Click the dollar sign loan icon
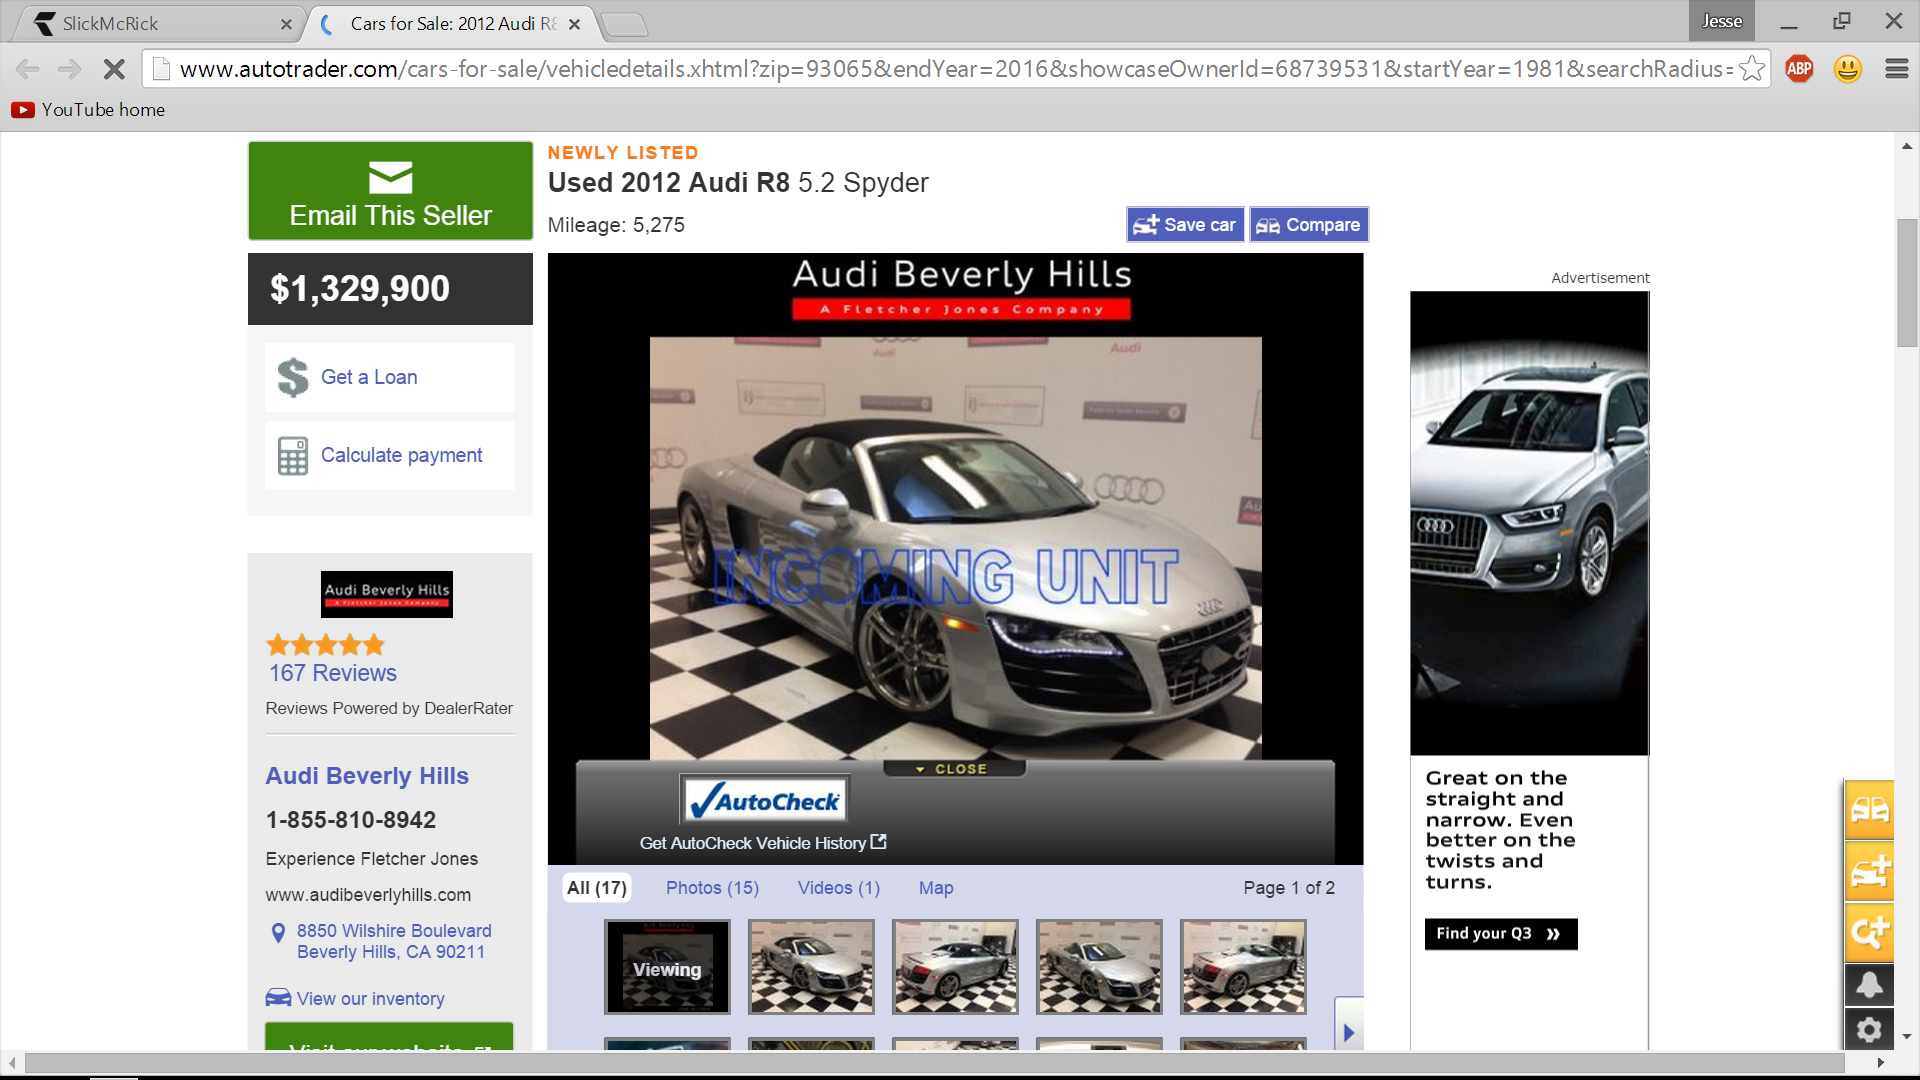 293,377
